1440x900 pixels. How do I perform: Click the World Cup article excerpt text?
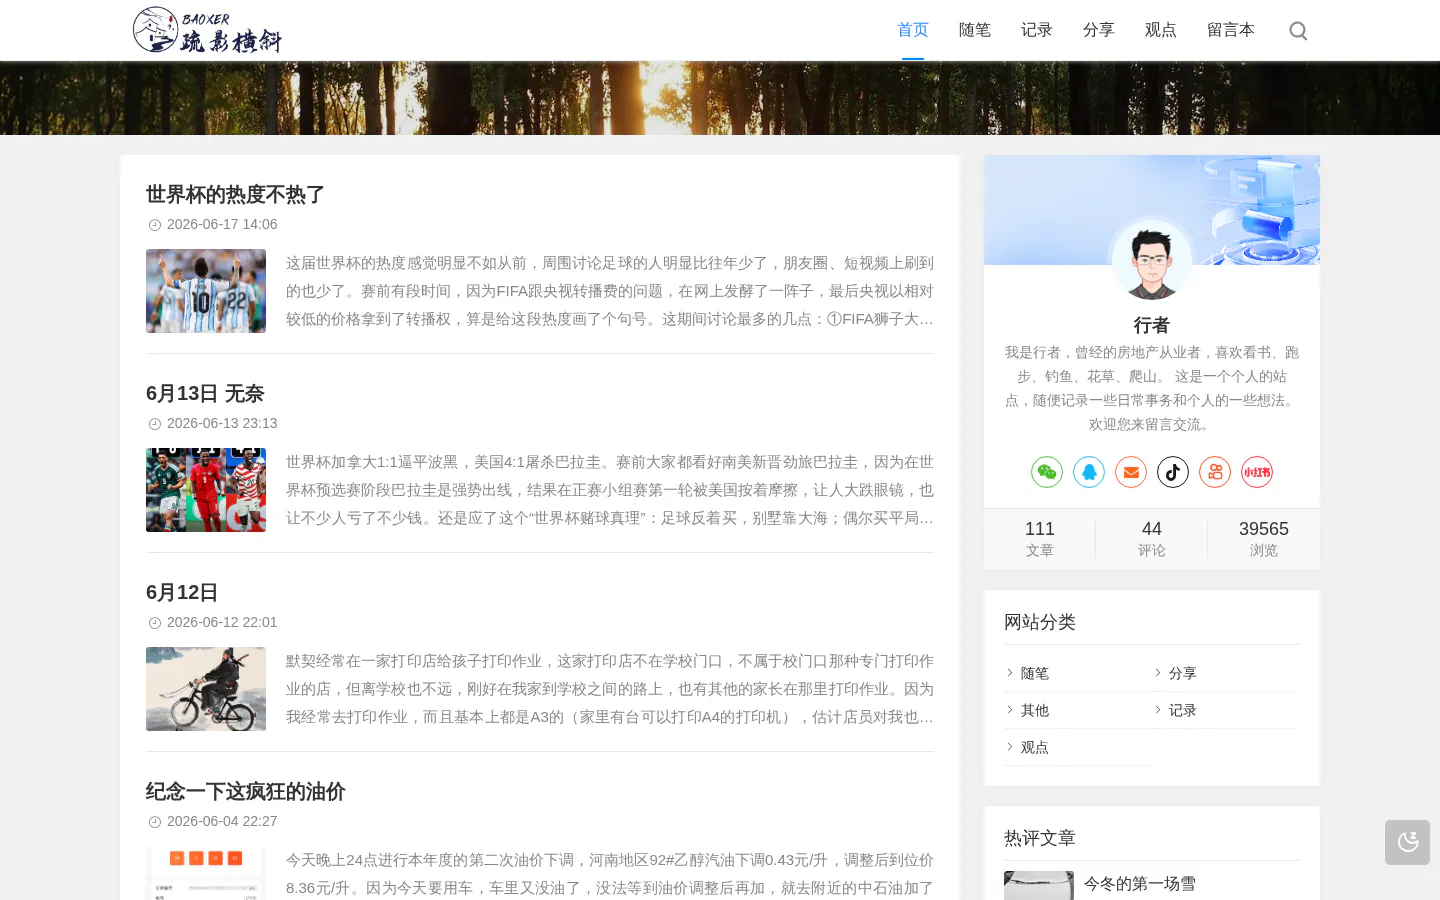[610, 291]
